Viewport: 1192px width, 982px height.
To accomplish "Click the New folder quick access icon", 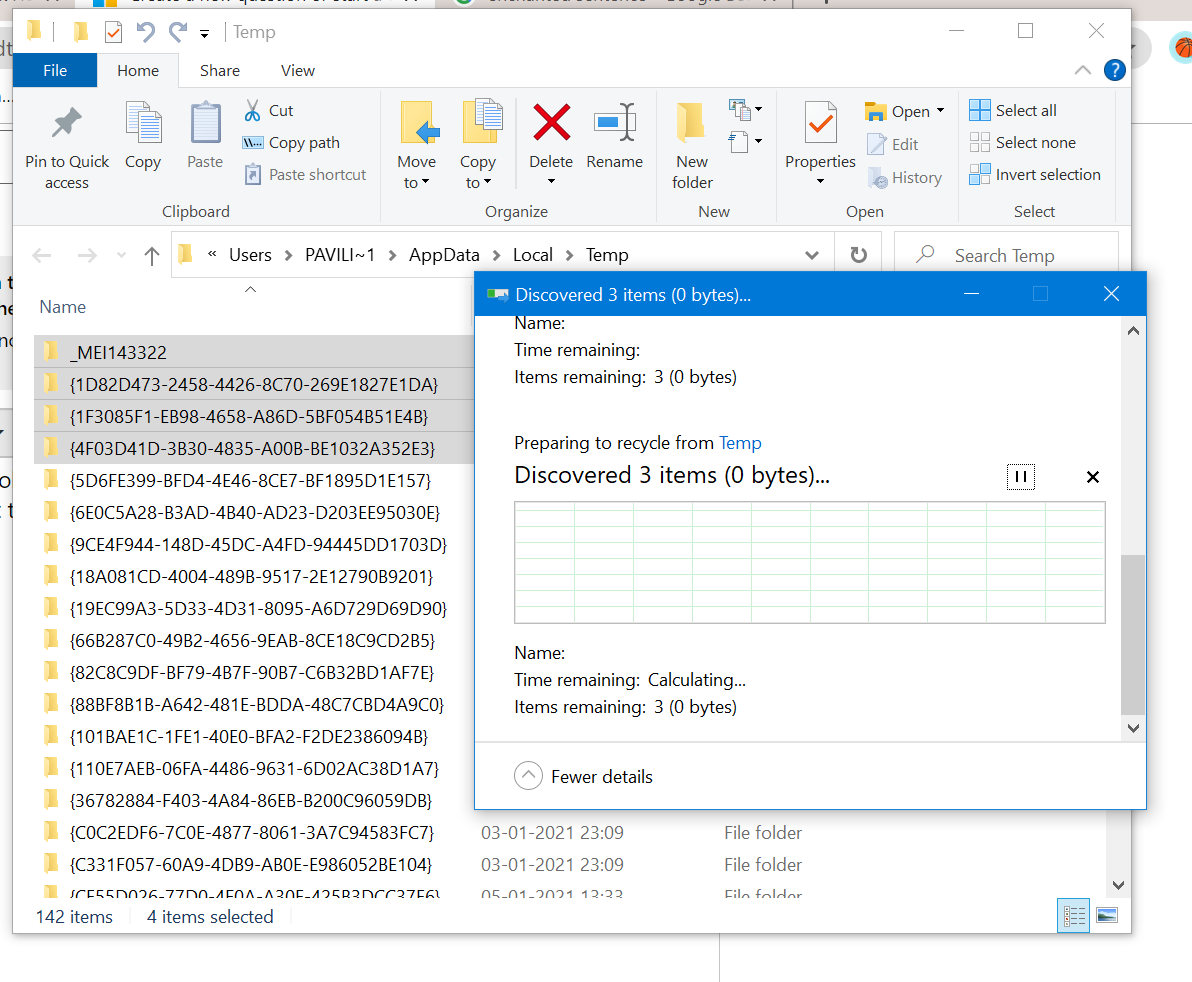I will [81, 32].
